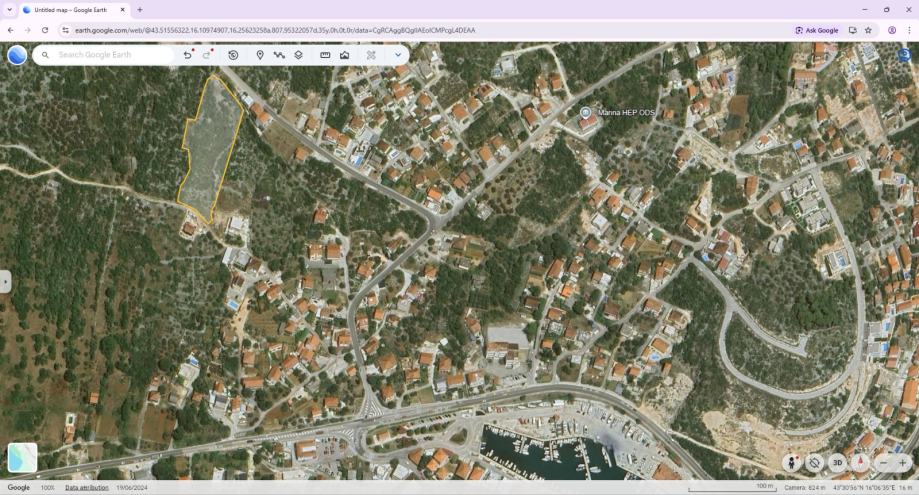Go back to the previous page
The height and width of the screenshot is (495, 919).
tap(11, 30)
